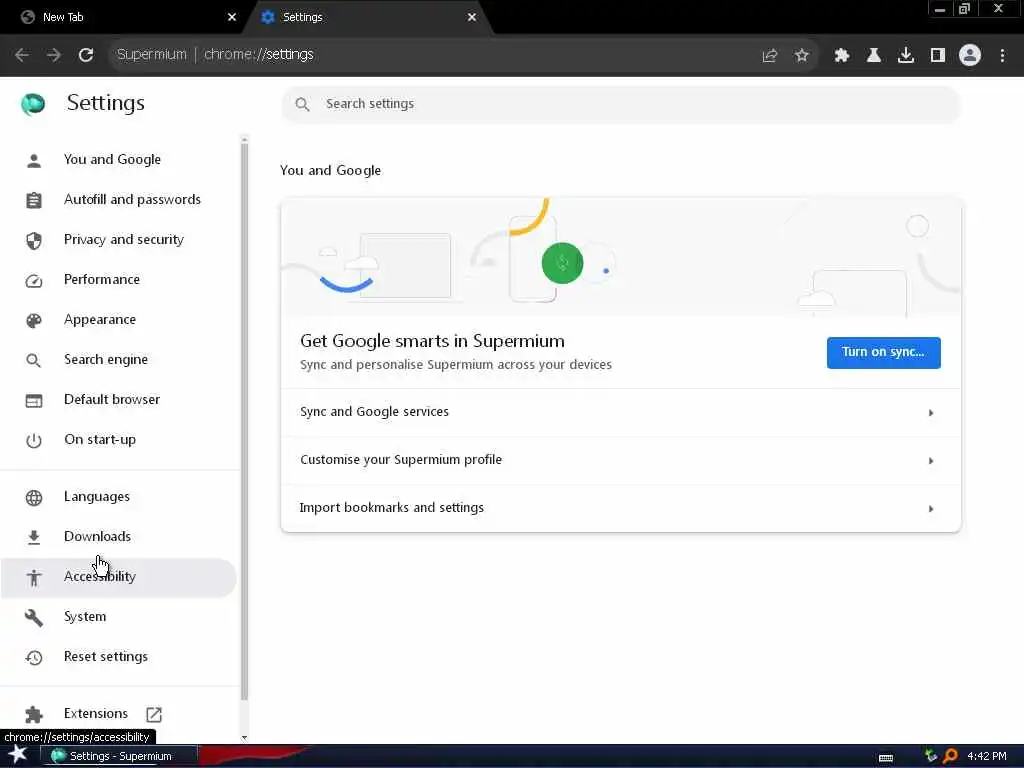Click the gauge icon for Performance
This screenshot has height=768, width=1024.
point(34,281)
